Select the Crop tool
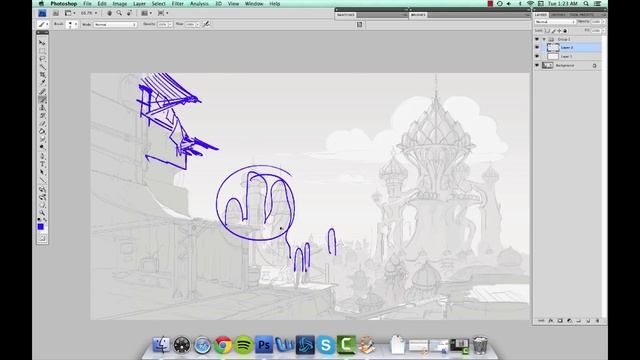The image size is (640, 360). pos(42,74)
